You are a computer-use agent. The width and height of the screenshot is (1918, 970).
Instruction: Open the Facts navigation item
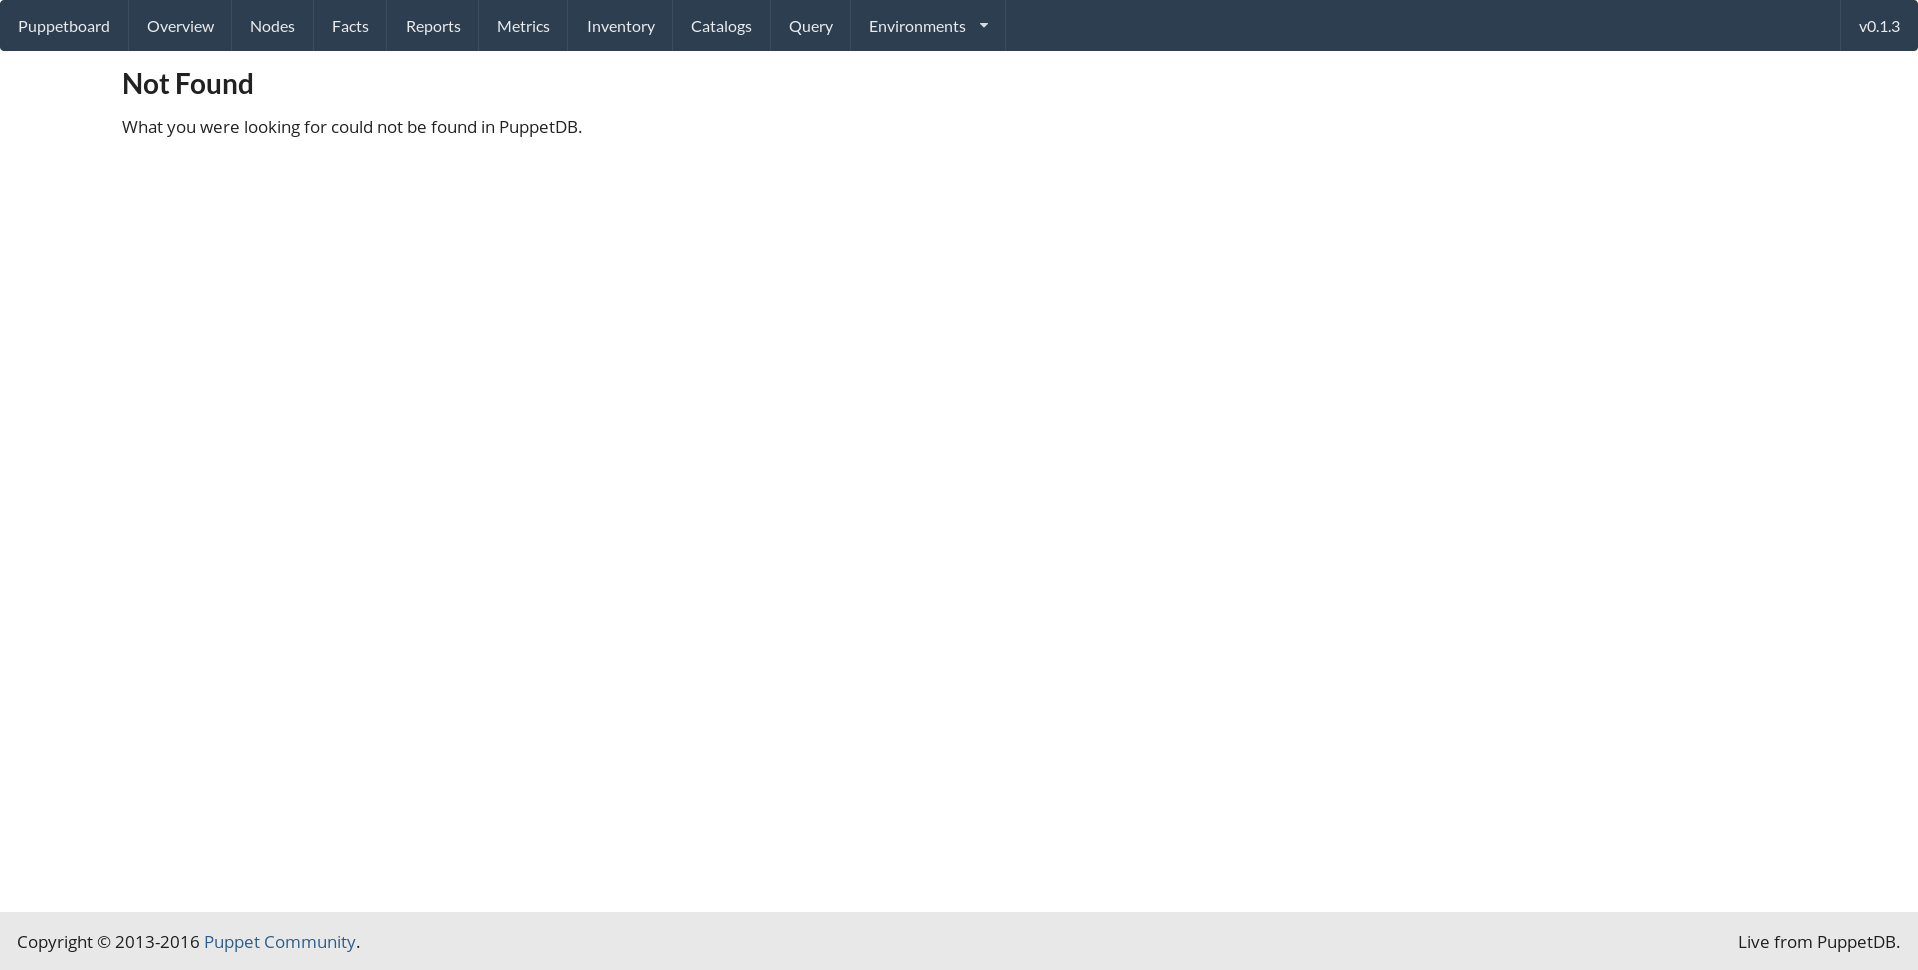tap(350, 26)
